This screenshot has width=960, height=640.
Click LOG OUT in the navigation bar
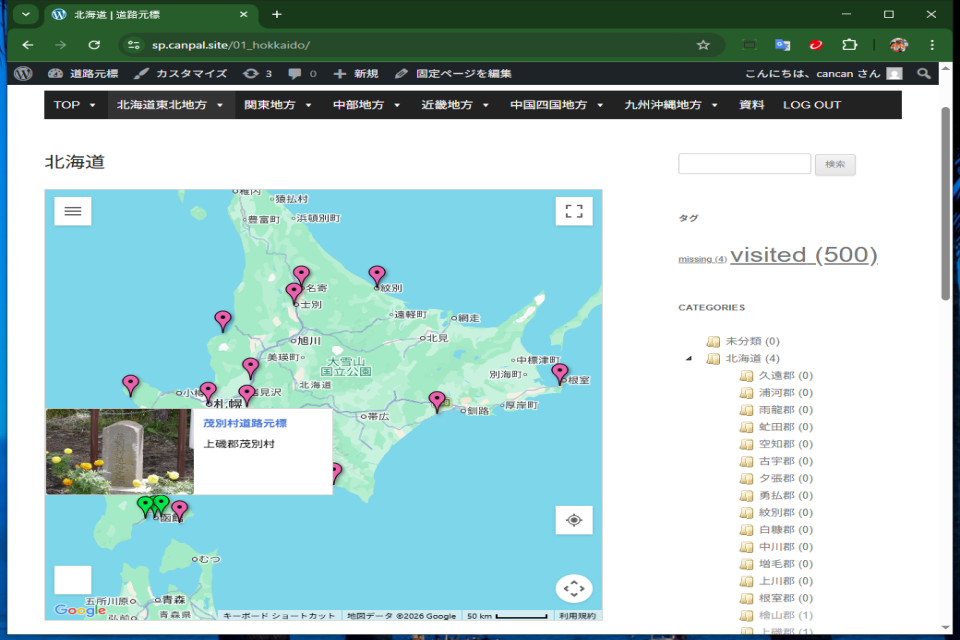[812, 105]
